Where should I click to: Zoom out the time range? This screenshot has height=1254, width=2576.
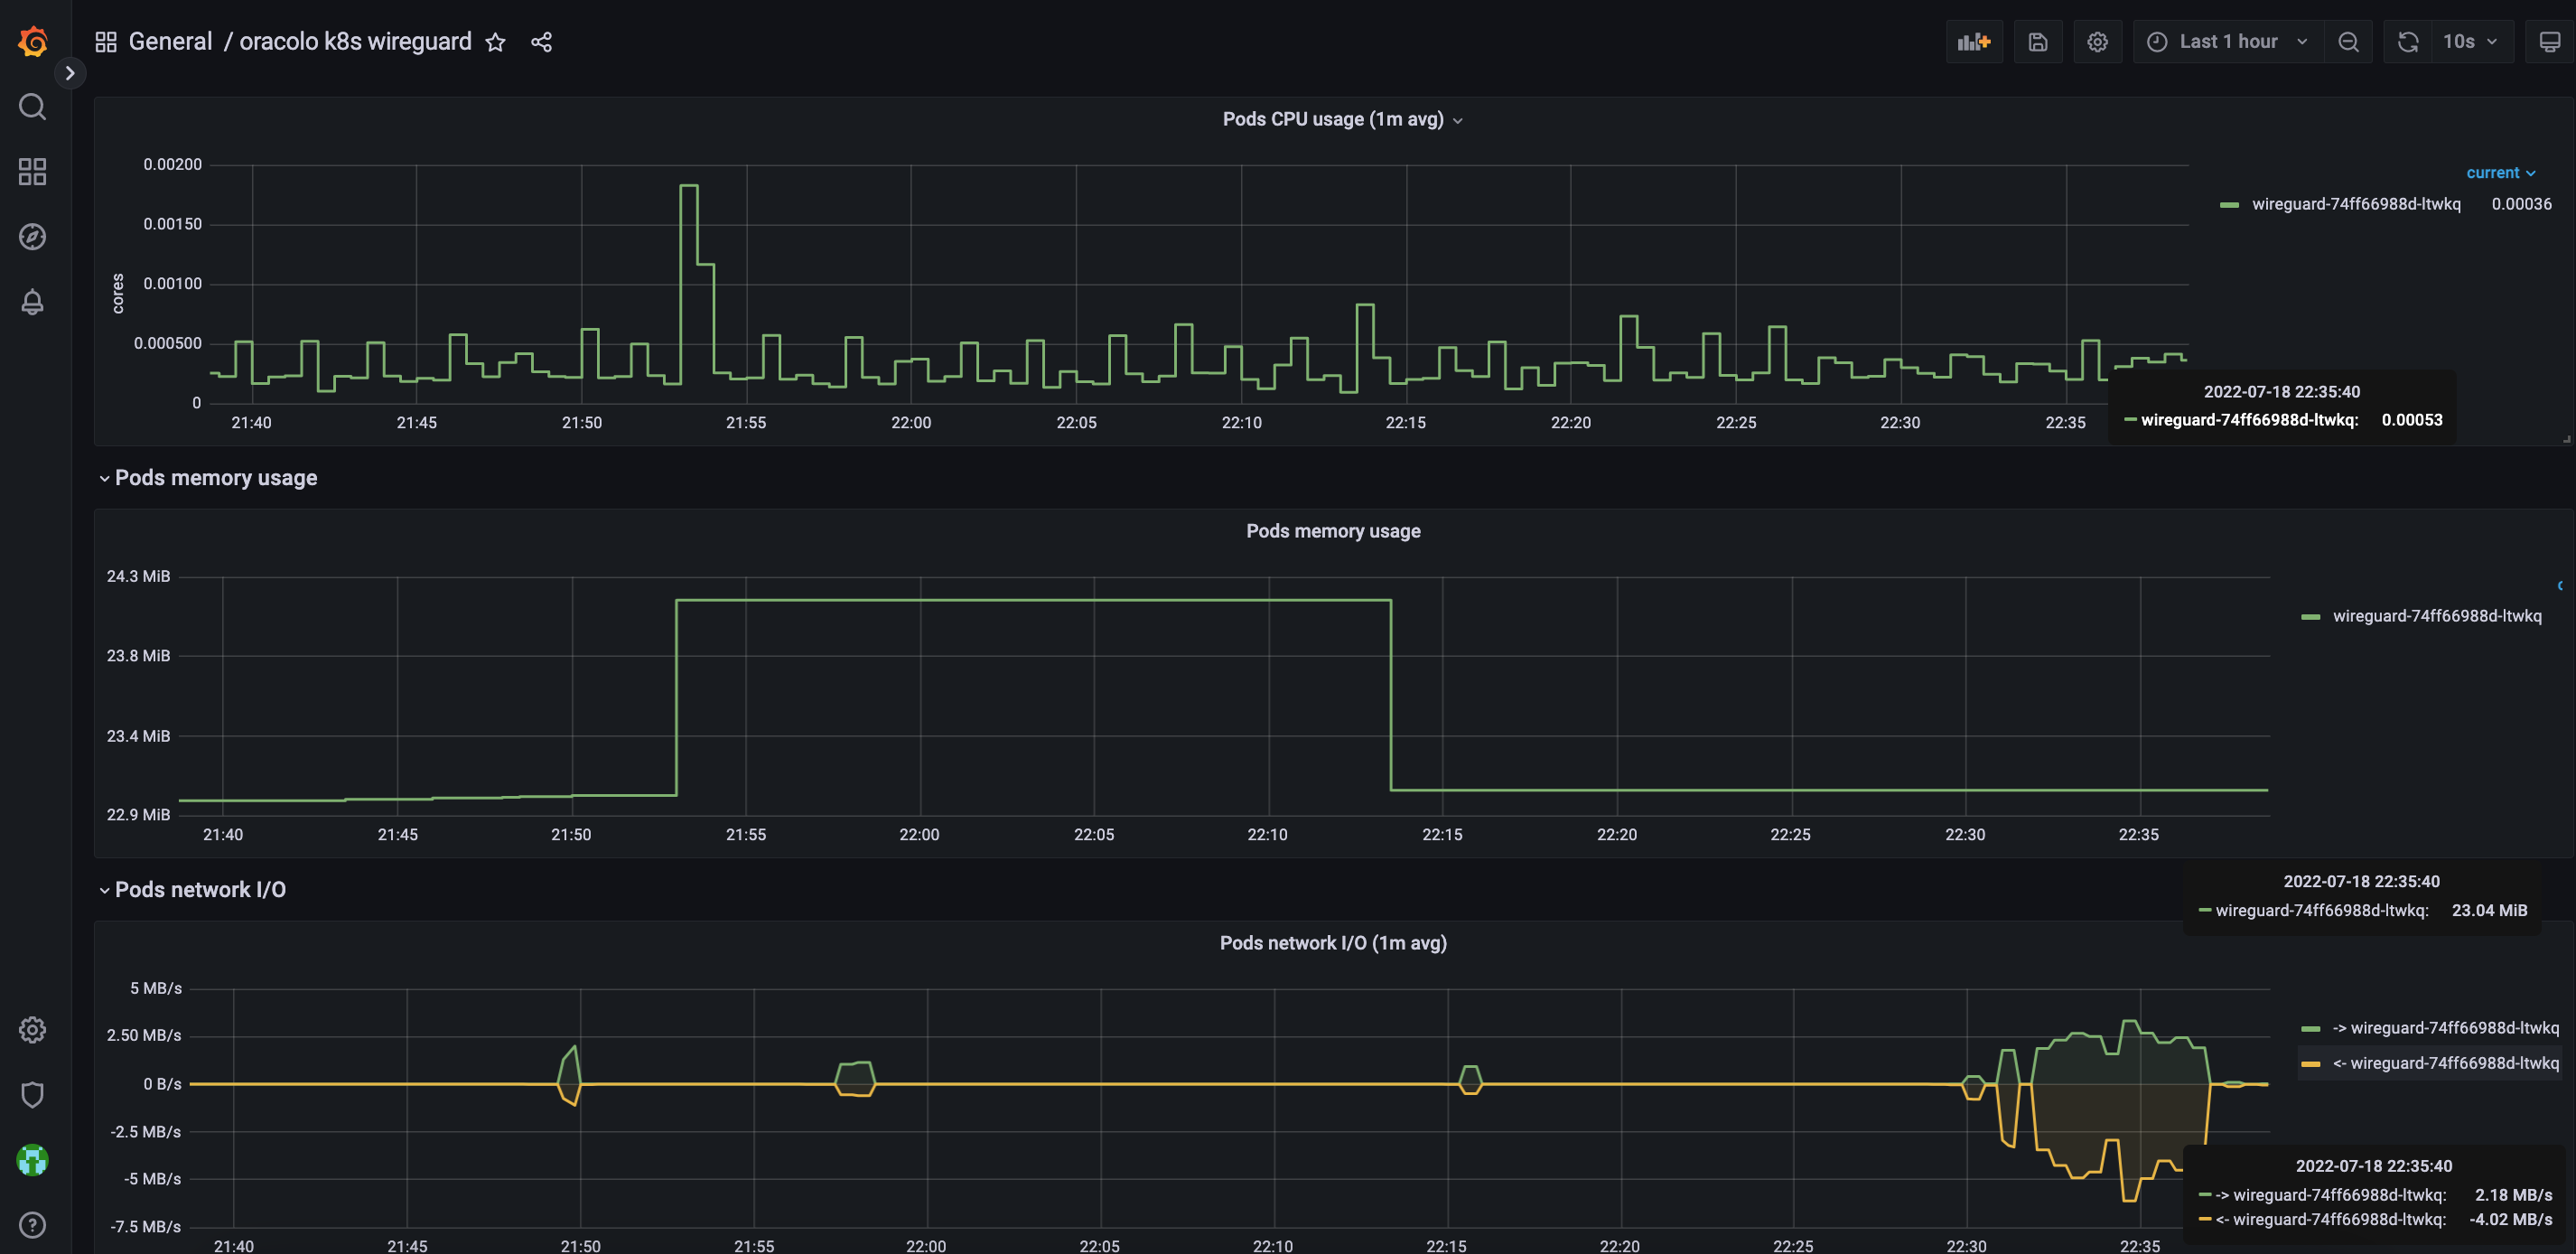(x=2348, y=41)
